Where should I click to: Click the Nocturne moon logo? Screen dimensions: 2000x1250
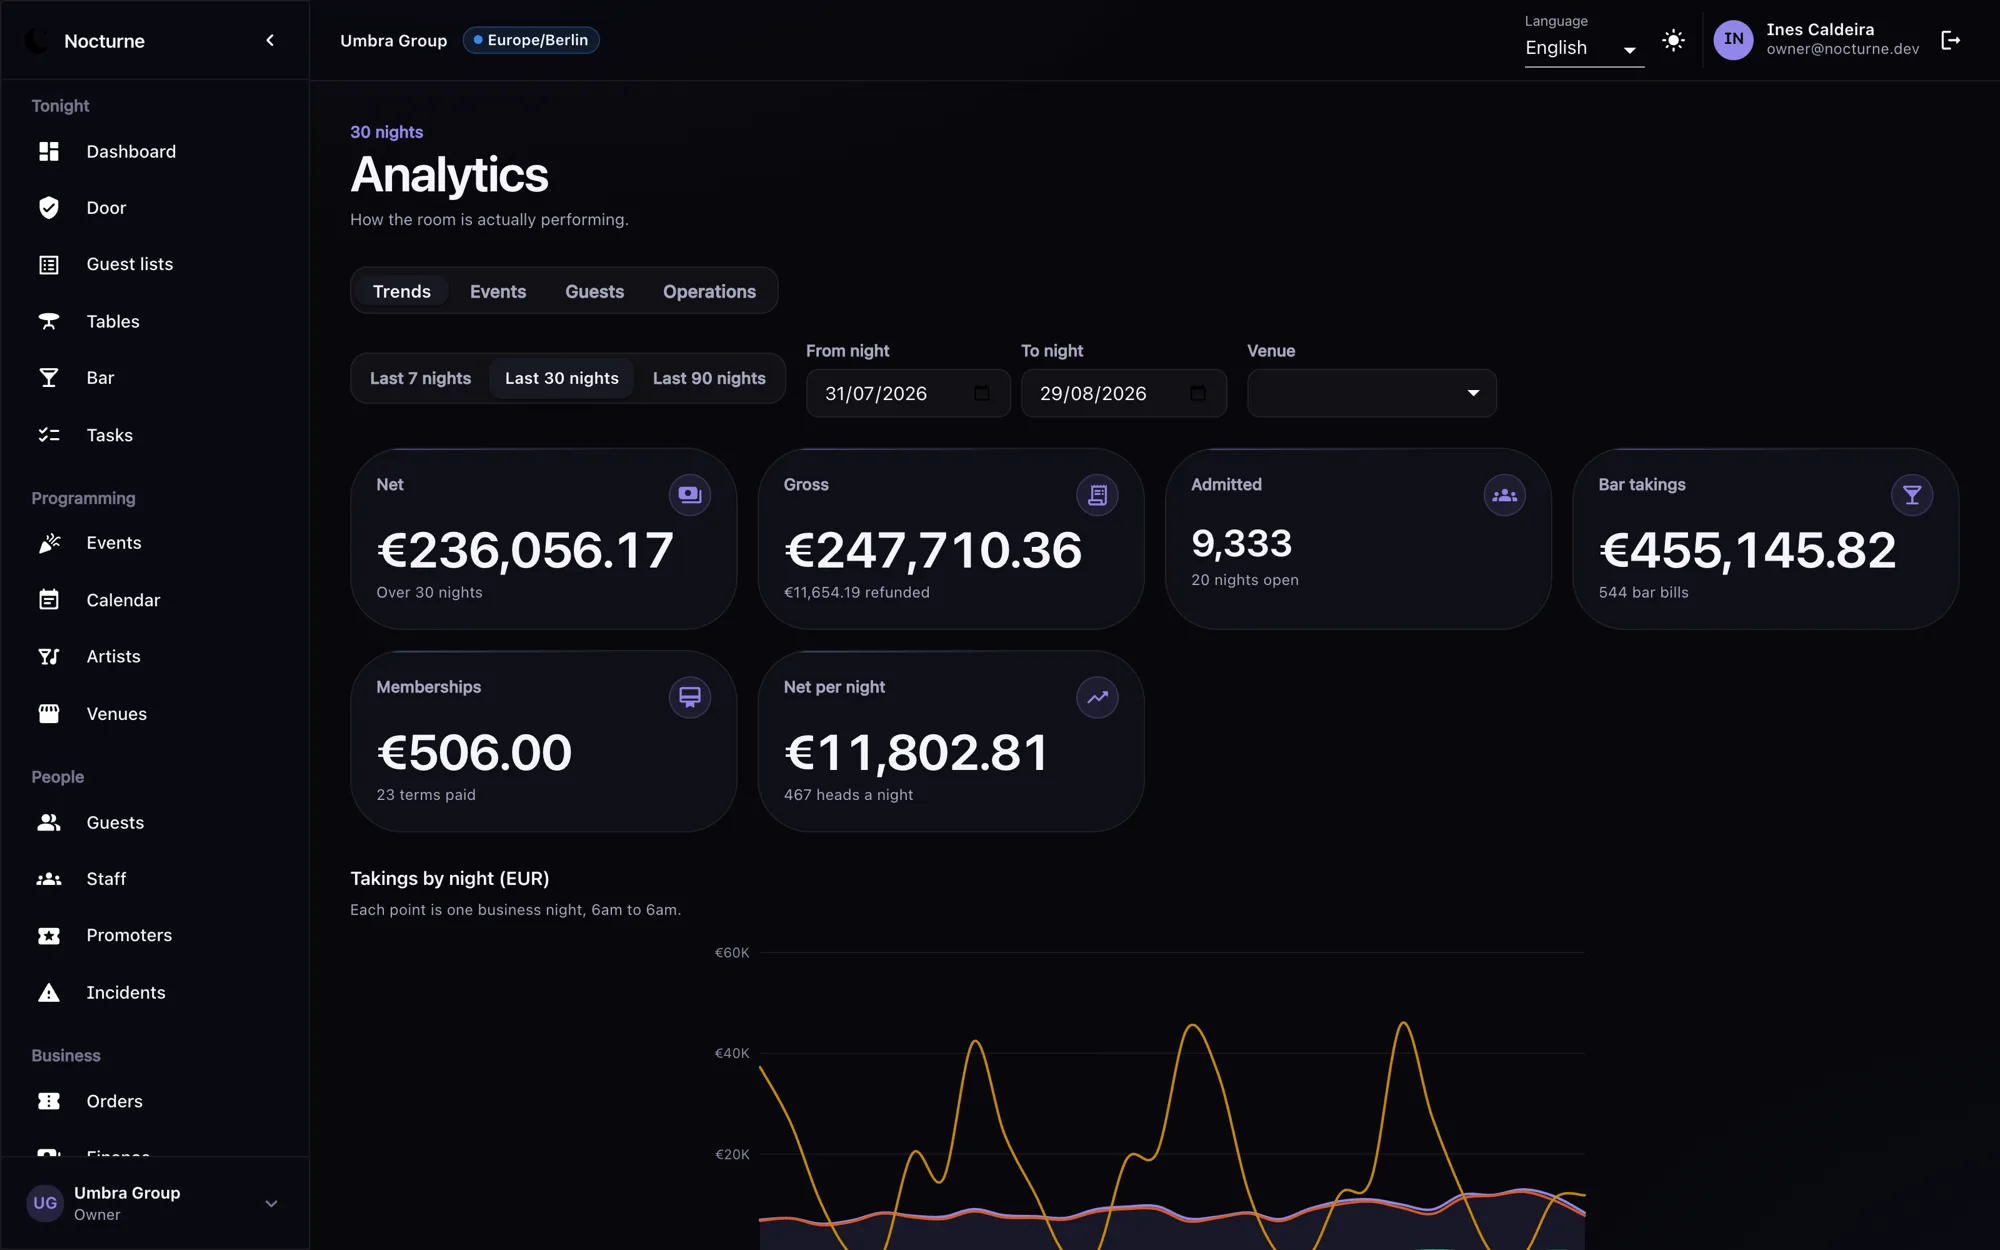37,40
